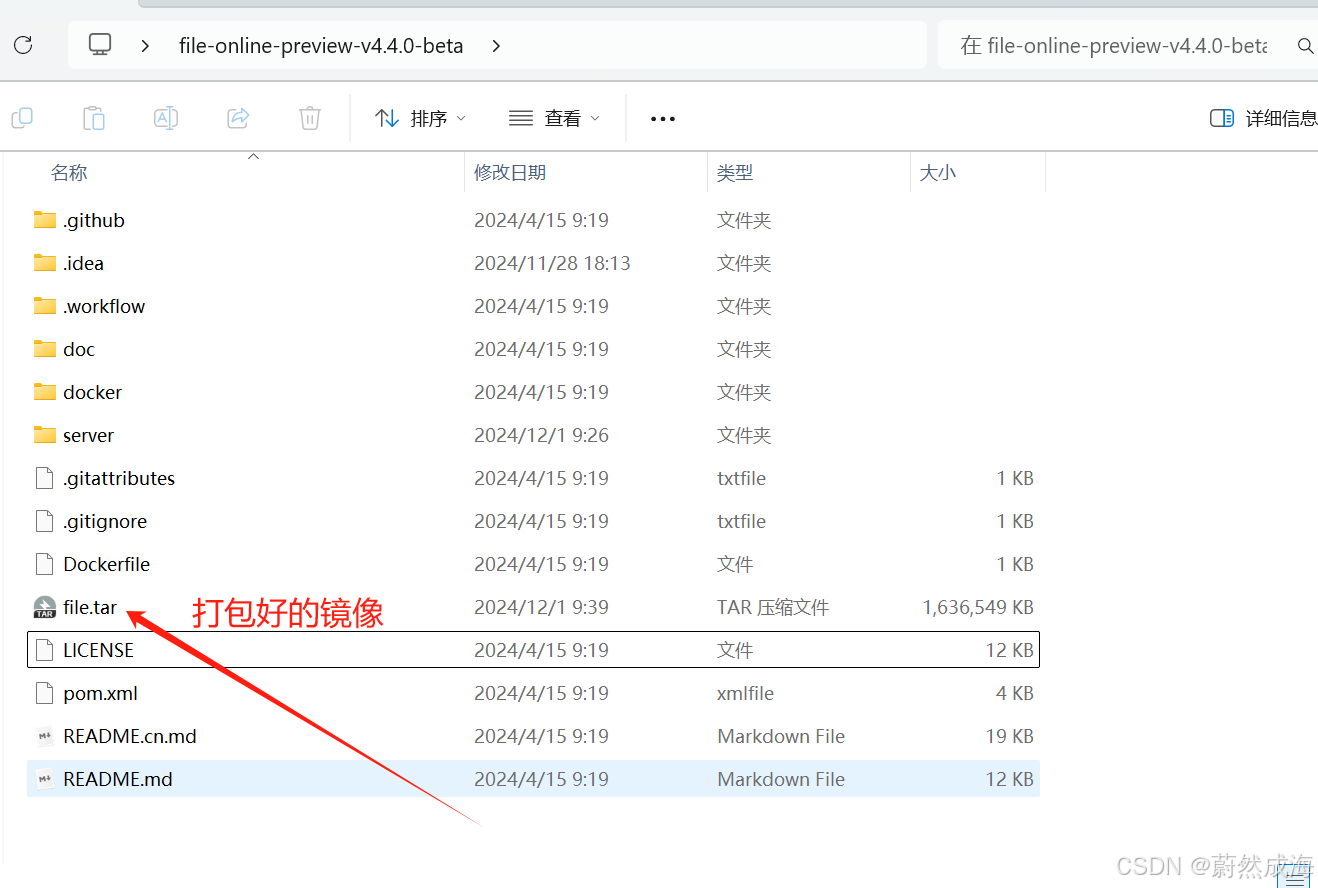Expand chevron after file-online-preview-v4.4.0-beta breadcrumb
The image size is (1318, 888).
click(496, 46)
